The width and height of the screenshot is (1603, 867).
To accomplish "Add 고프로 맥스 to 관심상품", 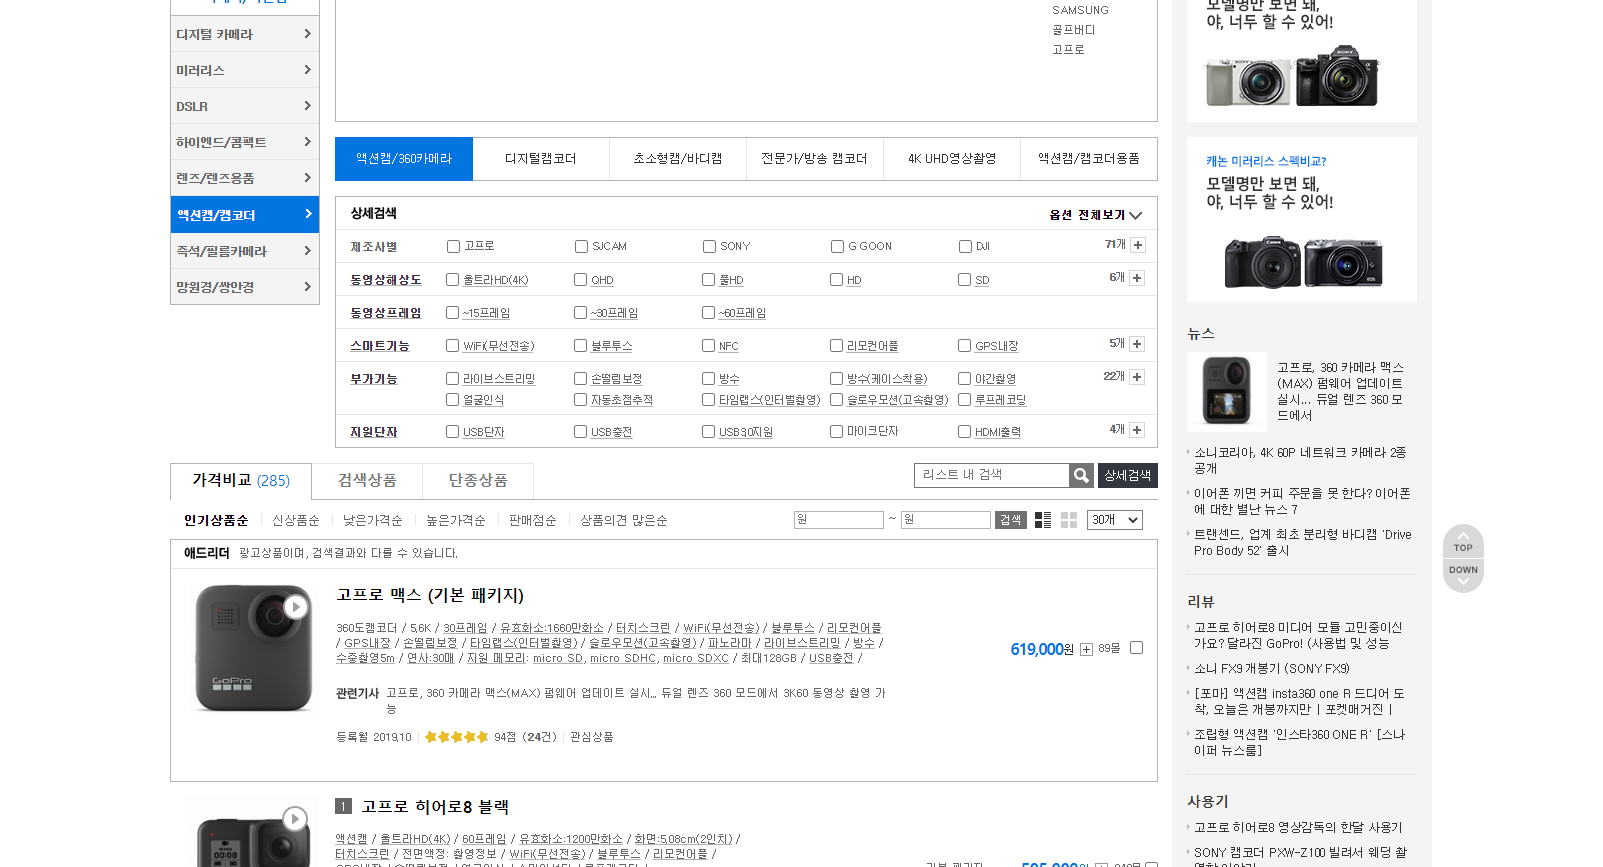I will [x=592, y=737].
